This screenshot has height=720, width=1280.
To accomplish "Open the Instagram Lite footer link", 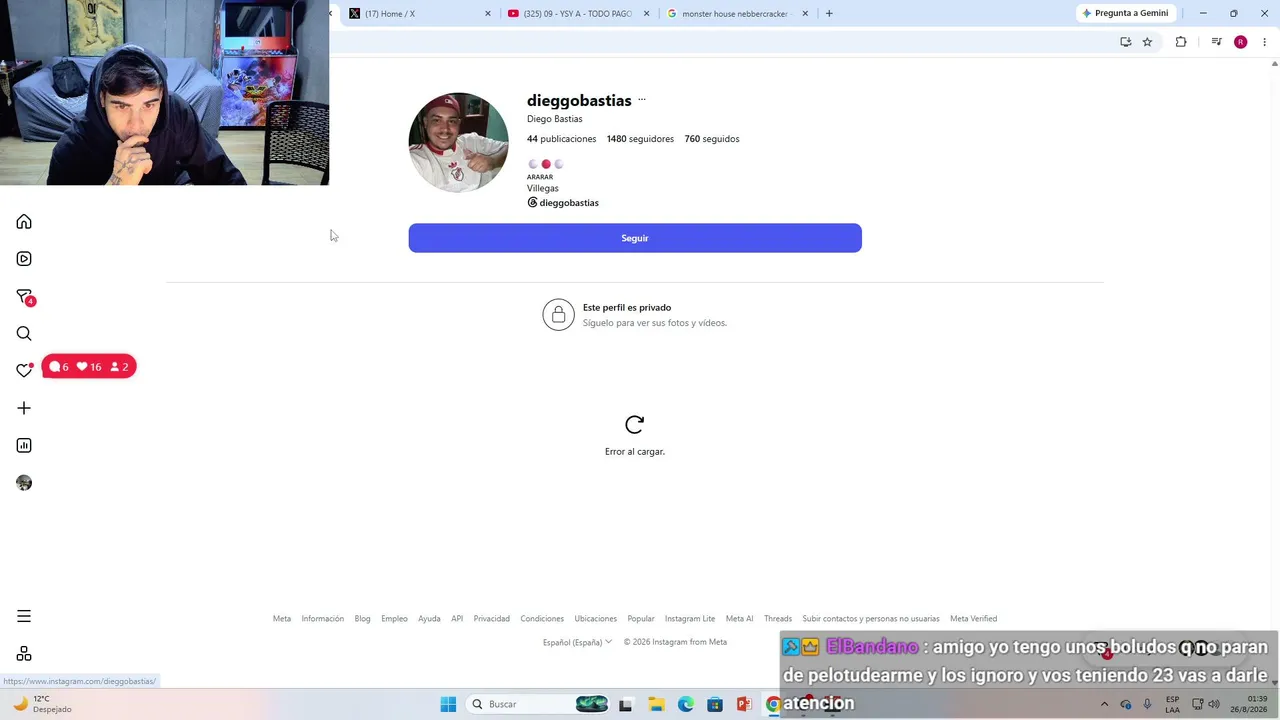I will [x=690, y=619].
